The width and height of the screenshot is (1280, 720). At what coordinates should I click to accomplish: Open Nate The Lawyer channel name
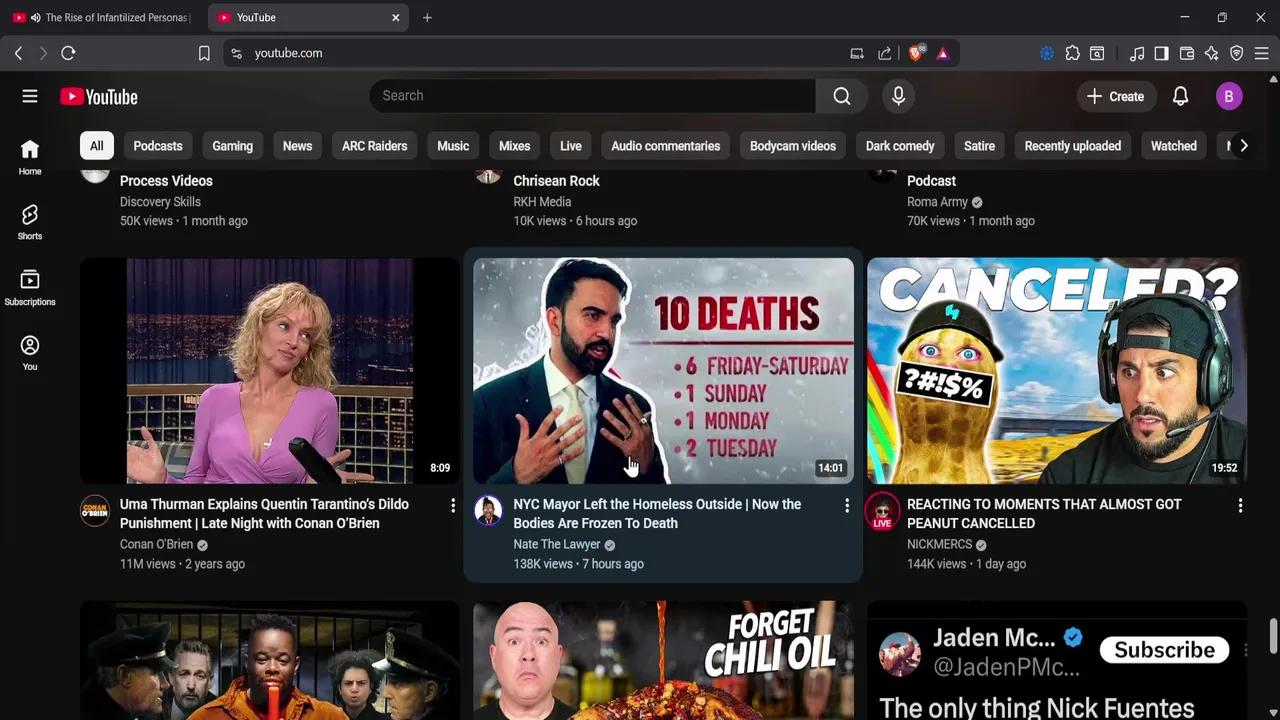pyautogui.click(x=556, y=544)
